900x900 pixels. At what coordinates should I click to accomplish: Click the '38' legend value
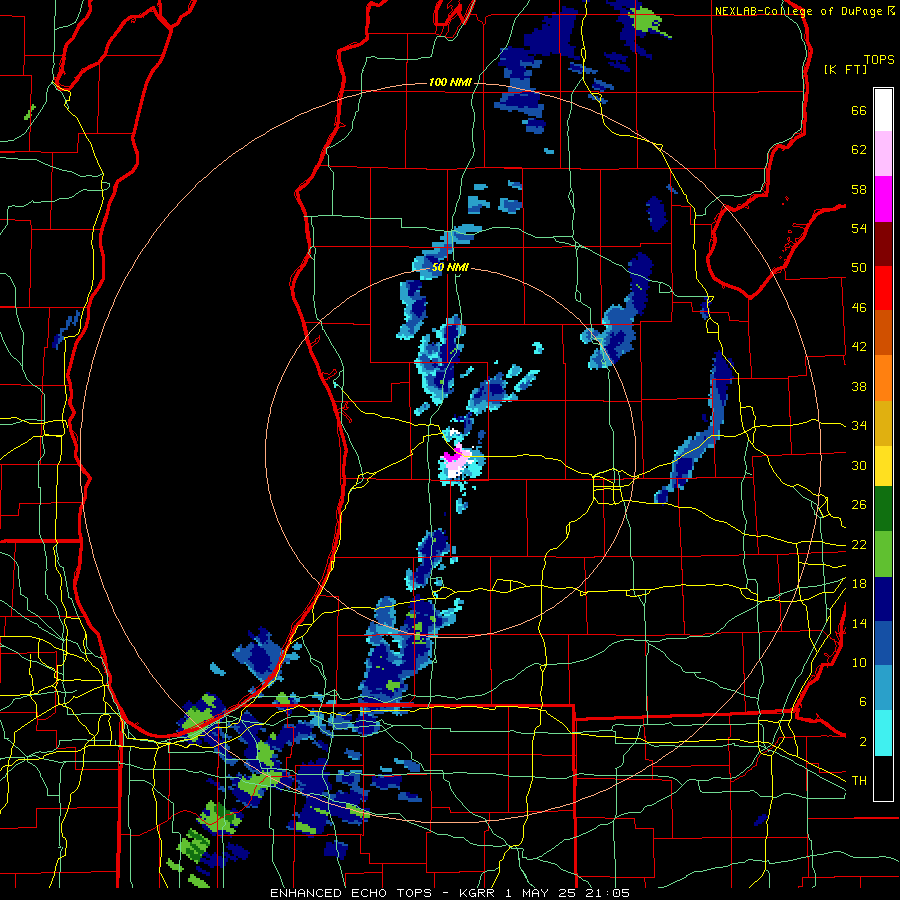coord(859,387)
